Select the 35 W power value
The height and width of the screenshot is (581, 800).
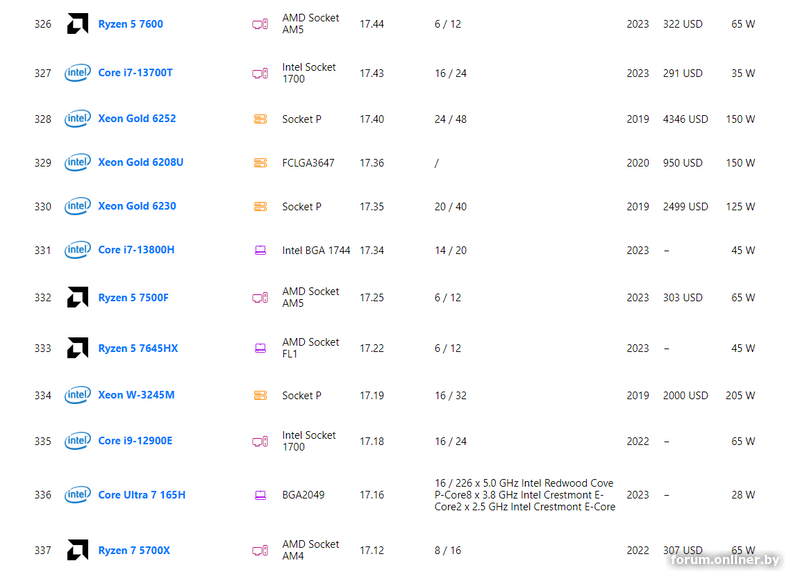[x=743, y=73]
